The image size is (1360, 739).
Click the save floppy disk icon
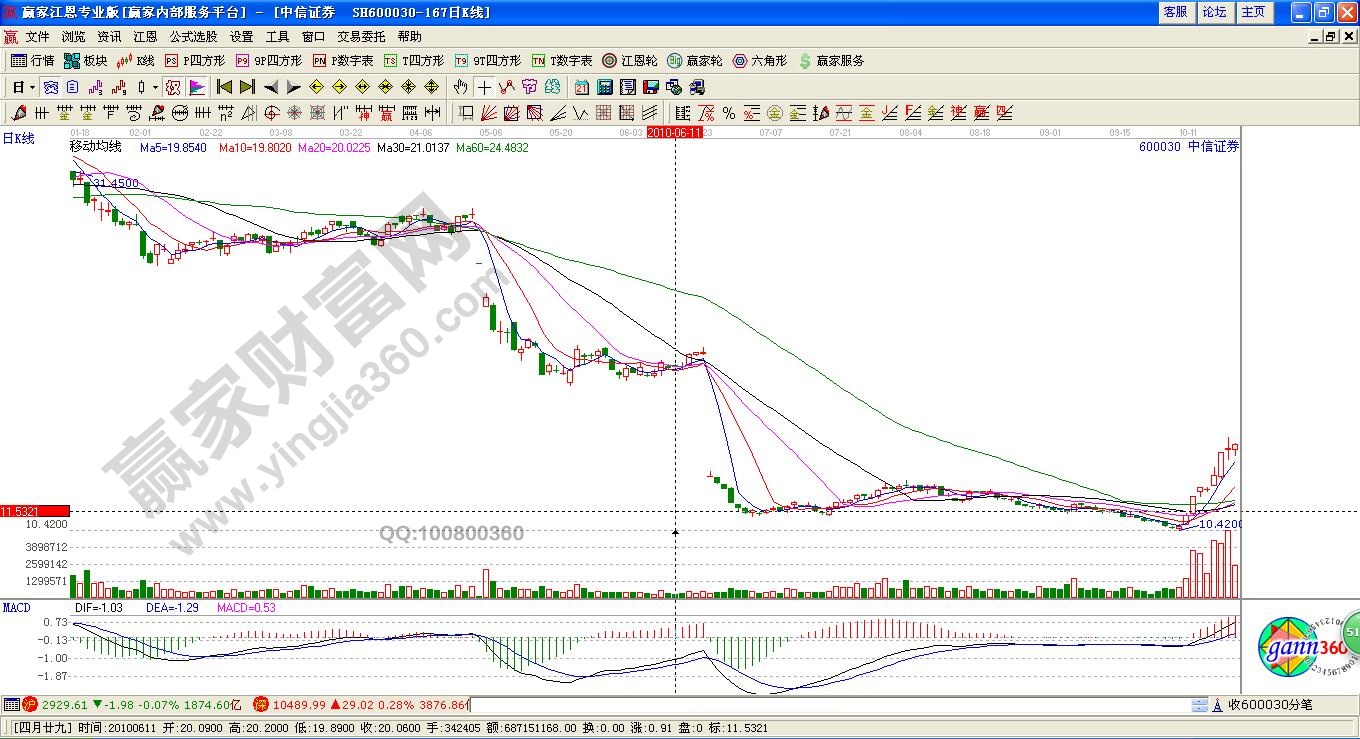(x=651, y=87)
